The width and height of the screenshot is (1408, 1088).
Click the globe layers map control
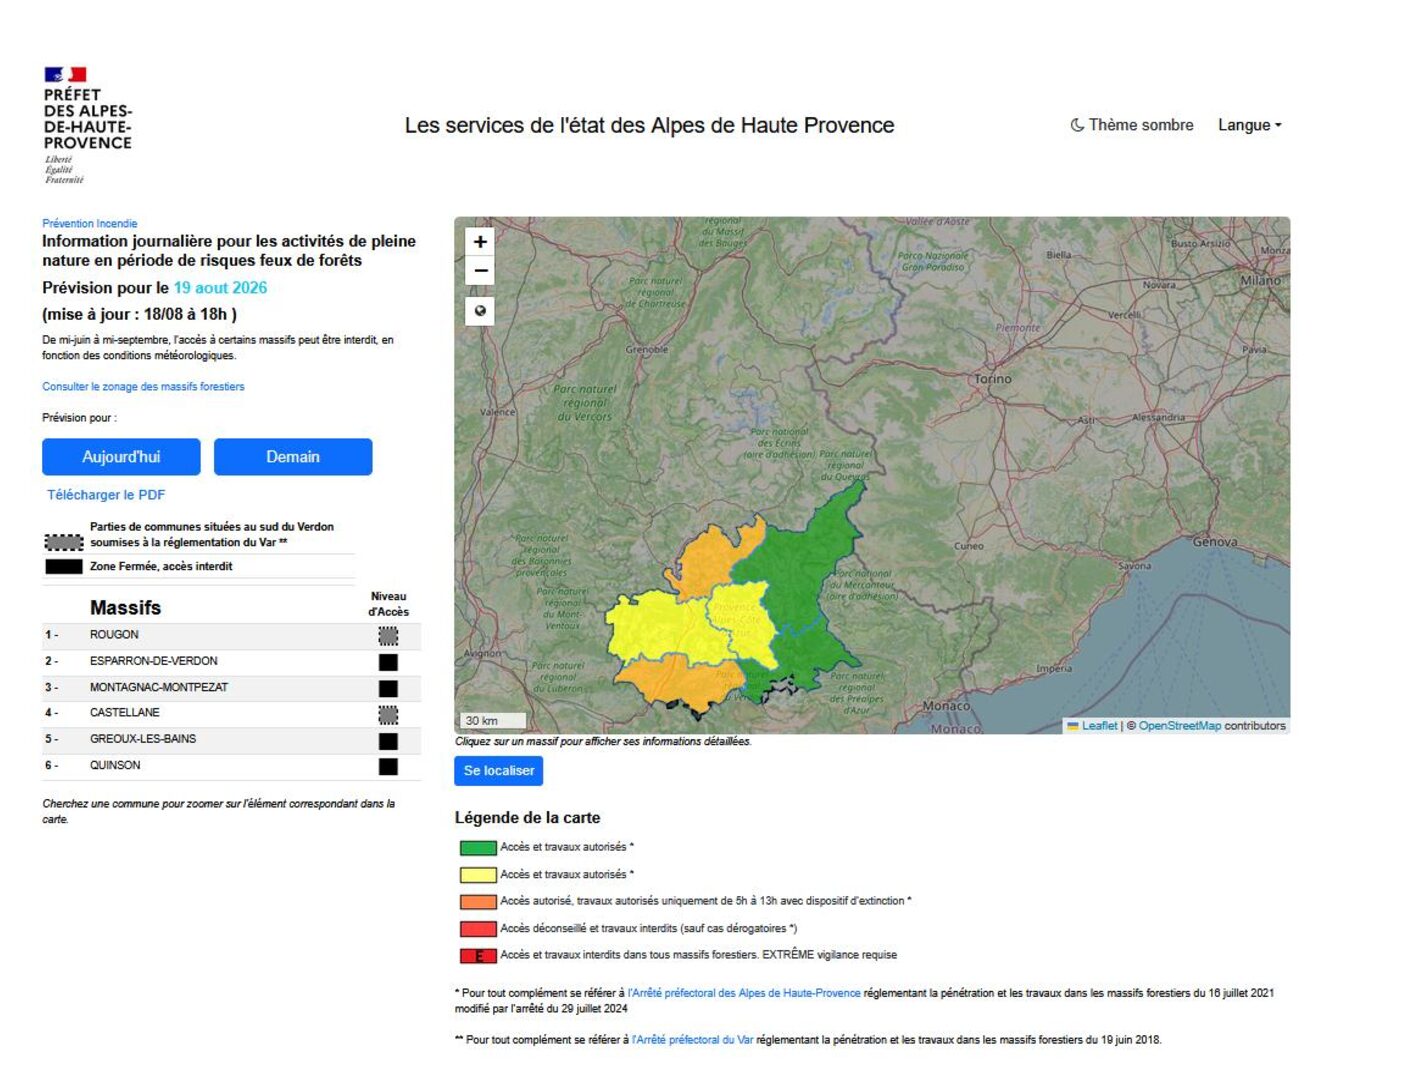[x=480, y=311]
